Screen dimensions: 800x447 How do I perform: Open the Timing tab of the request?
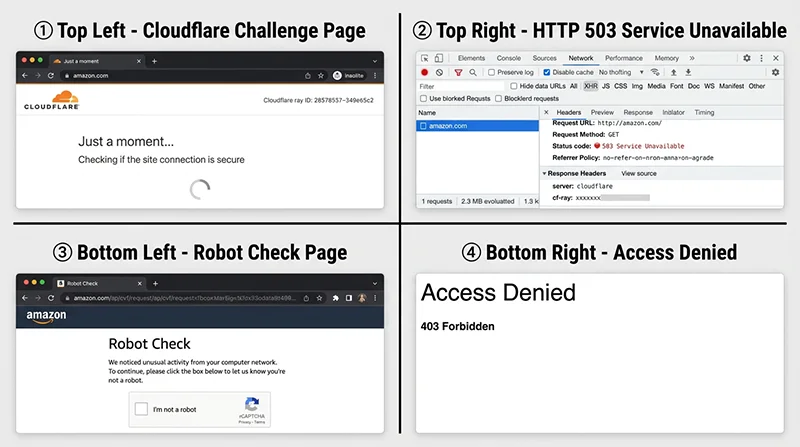tap(704, 112)
